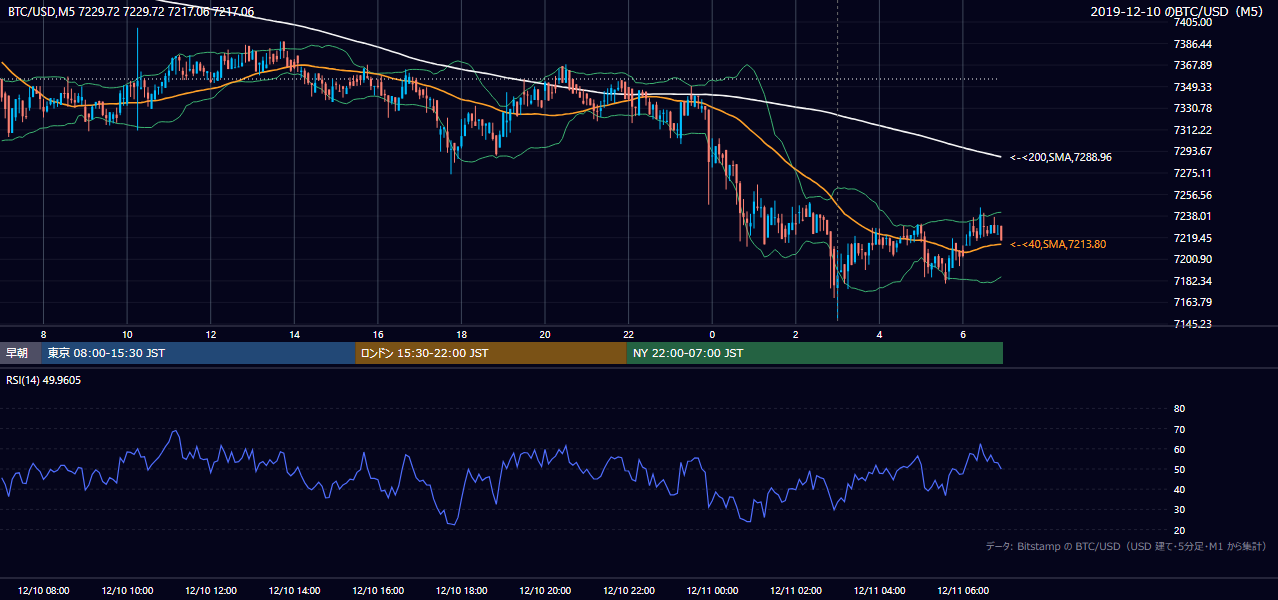The width and height of the screenshot is (1278, 600).
Task: Click the 7293.67 price axis value
Action: coord(1193,151)
